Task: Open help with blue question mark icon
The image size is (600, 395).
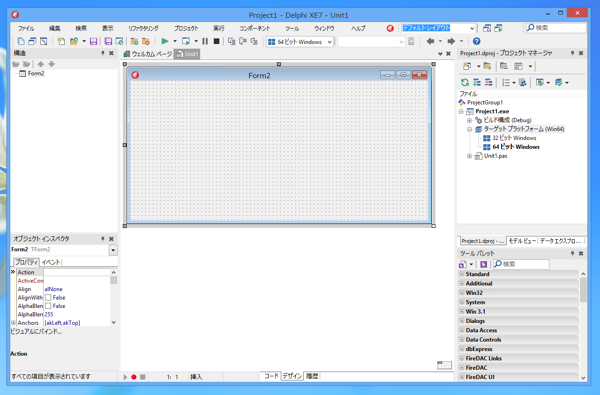Action: click(476, 41)
